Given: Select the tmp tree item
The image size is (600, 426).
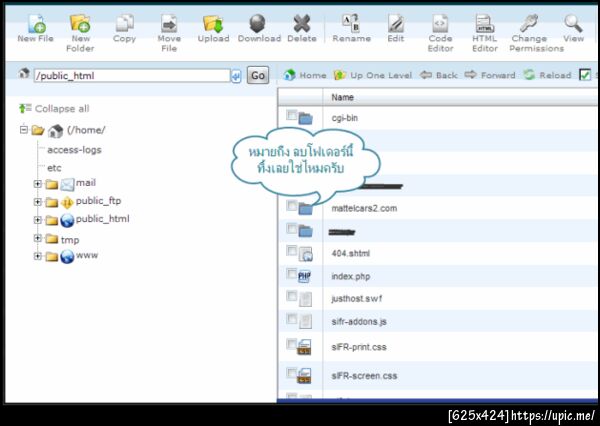Looking at the screenshot, I should [70, 240].
